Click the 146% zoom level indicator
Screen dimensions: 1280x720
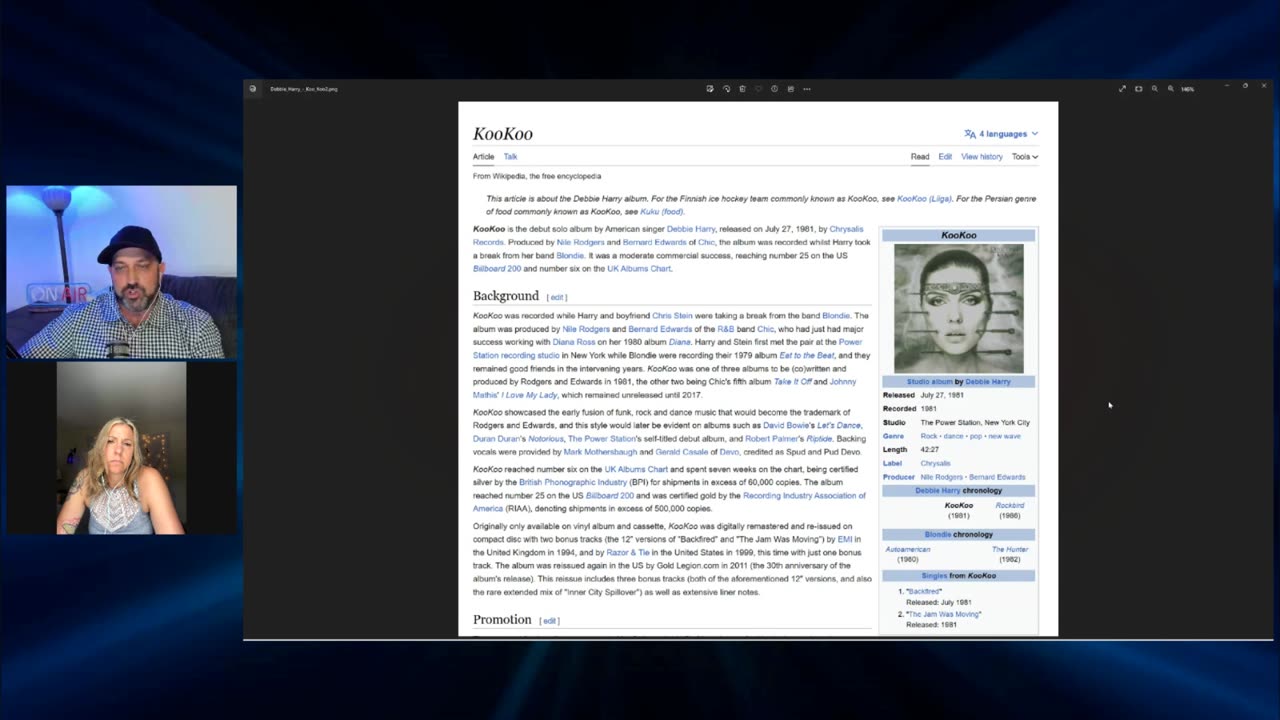pos(1187,89)
